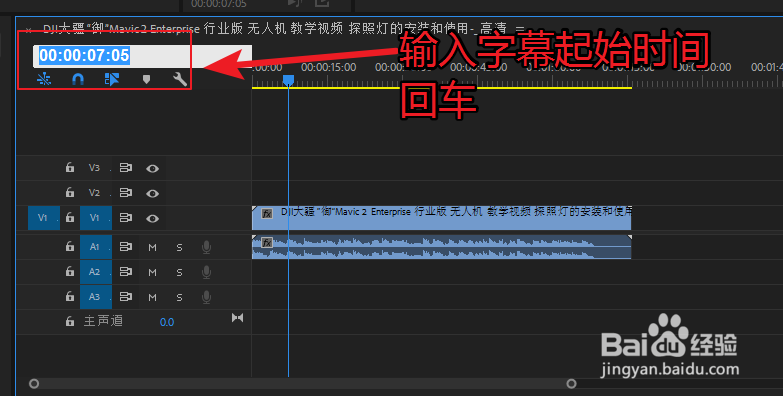Solo track A2 with S button
Viewport: 783px width, 396px height.
pyautogui.click(x=179, y=273)
